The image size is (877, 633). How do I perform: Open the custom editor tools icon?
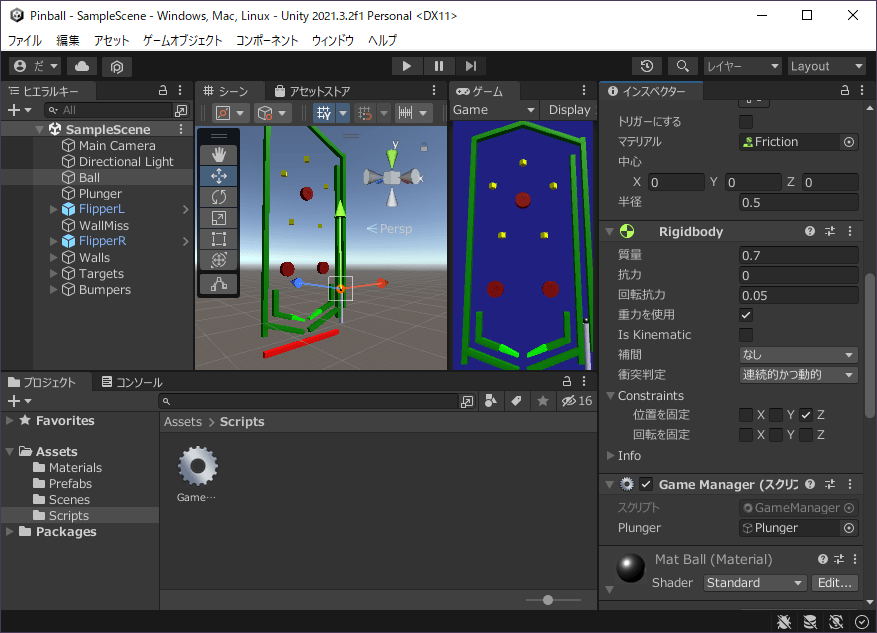coord(219,284)
